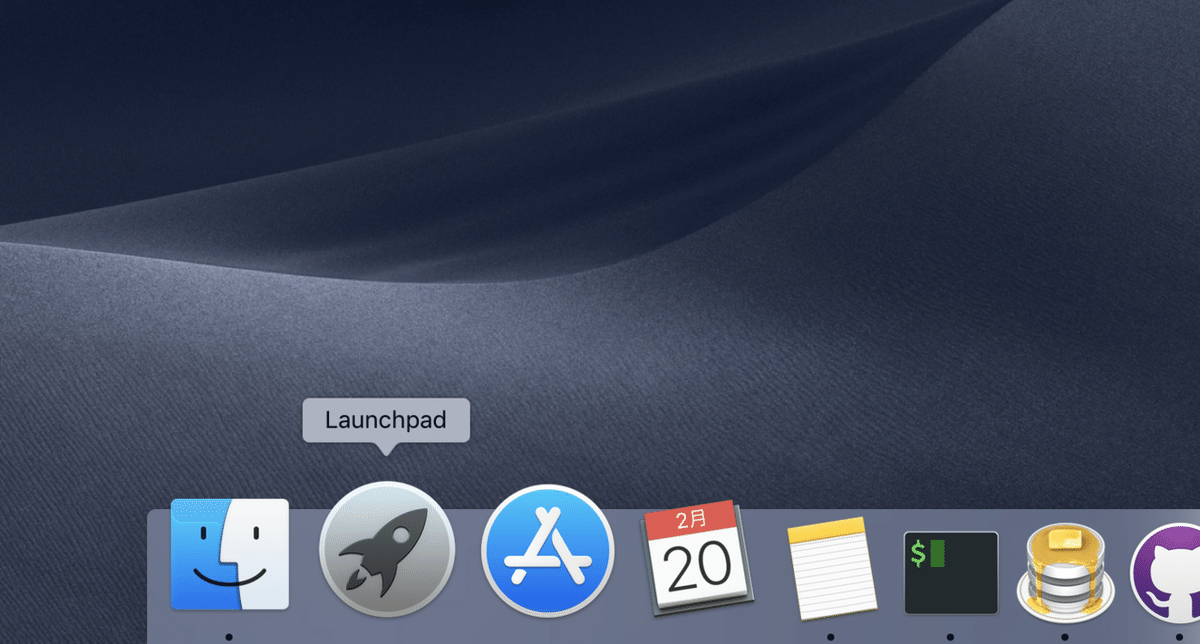Image resolution: width=1200 pixels, height=644 pixels.
Task: Launch Launchpad rocket icon in Dock
Action: (387, 550)
